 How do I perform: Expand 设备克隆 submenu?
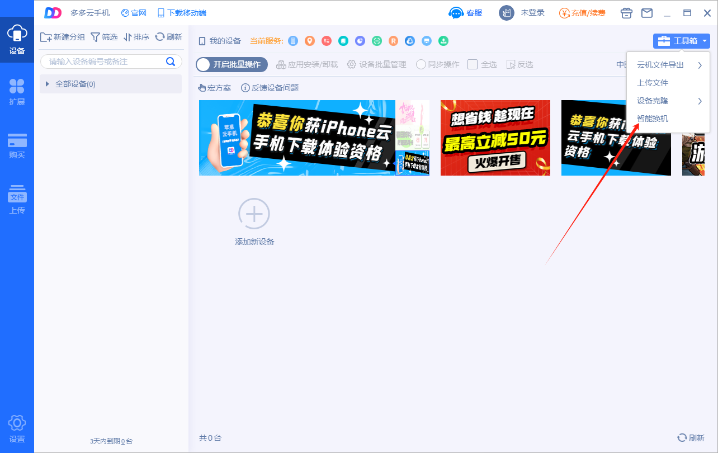[x=668, y=101]
